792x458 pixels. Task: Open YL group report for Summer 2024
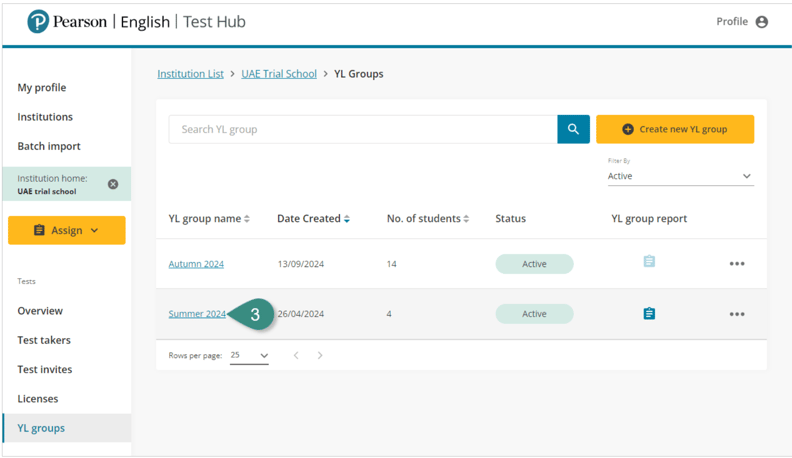649,314
